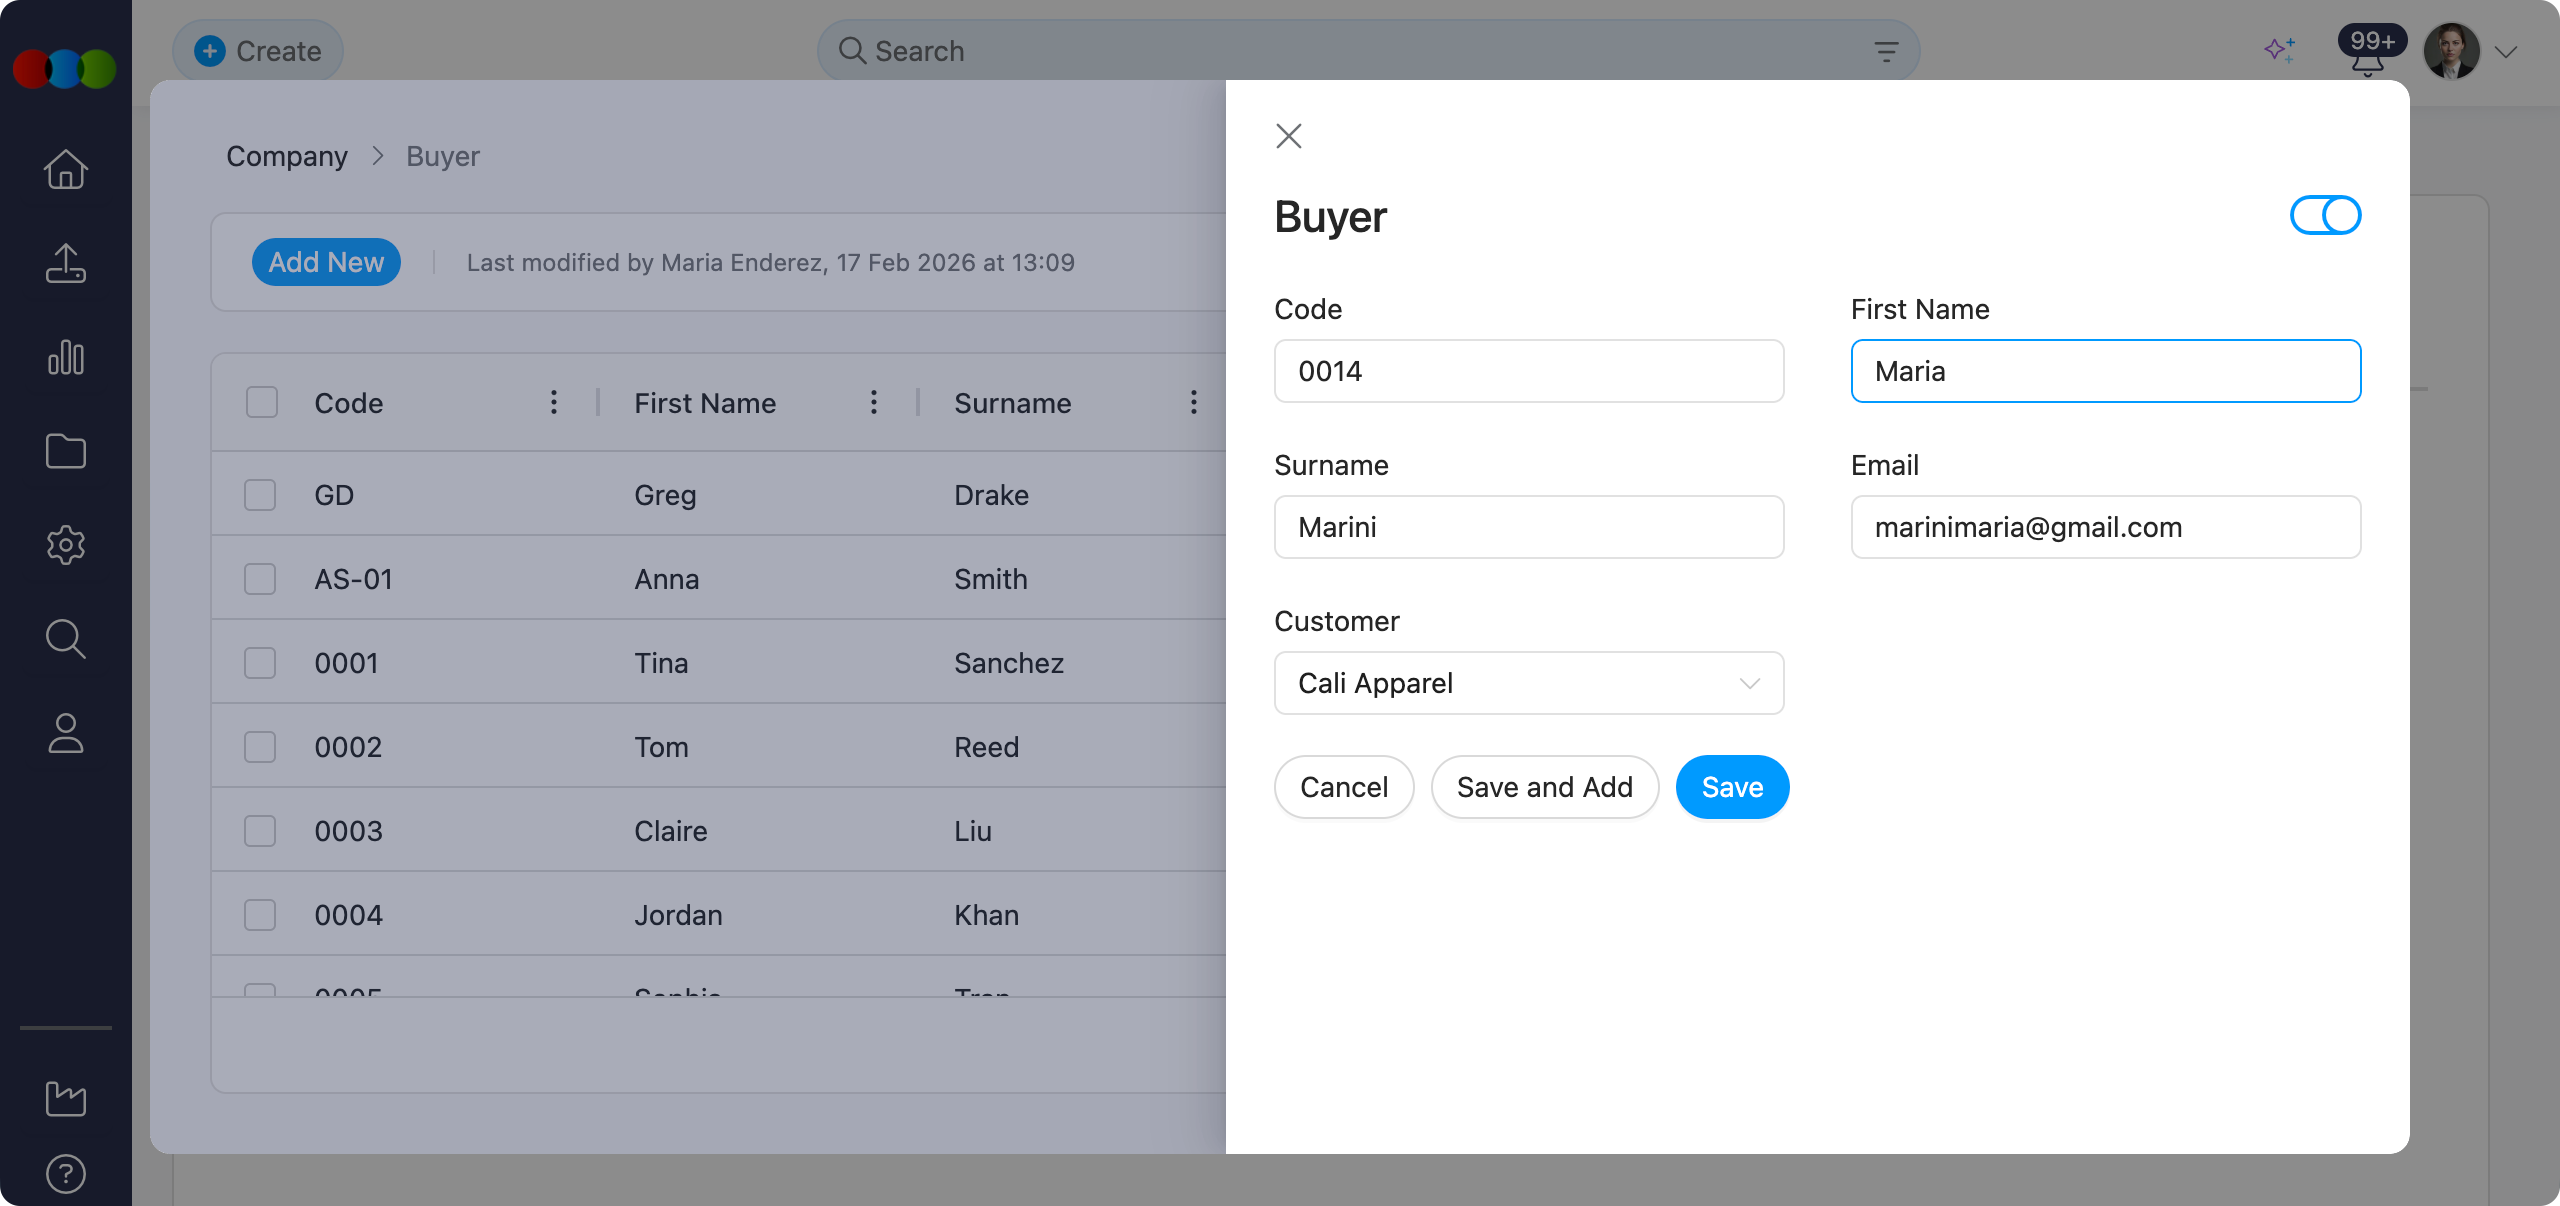
Task: Open the Code column three-dot options
Action: [553, 403]
